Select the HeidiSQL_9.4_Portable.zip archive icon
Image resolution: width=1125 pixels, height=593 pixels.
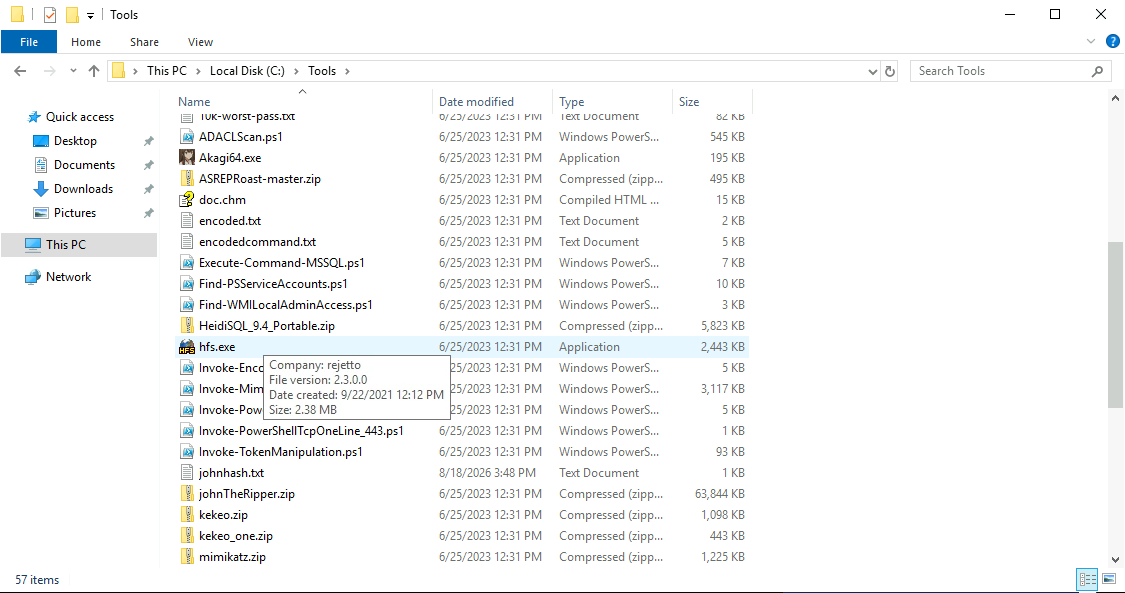(187, 326)
